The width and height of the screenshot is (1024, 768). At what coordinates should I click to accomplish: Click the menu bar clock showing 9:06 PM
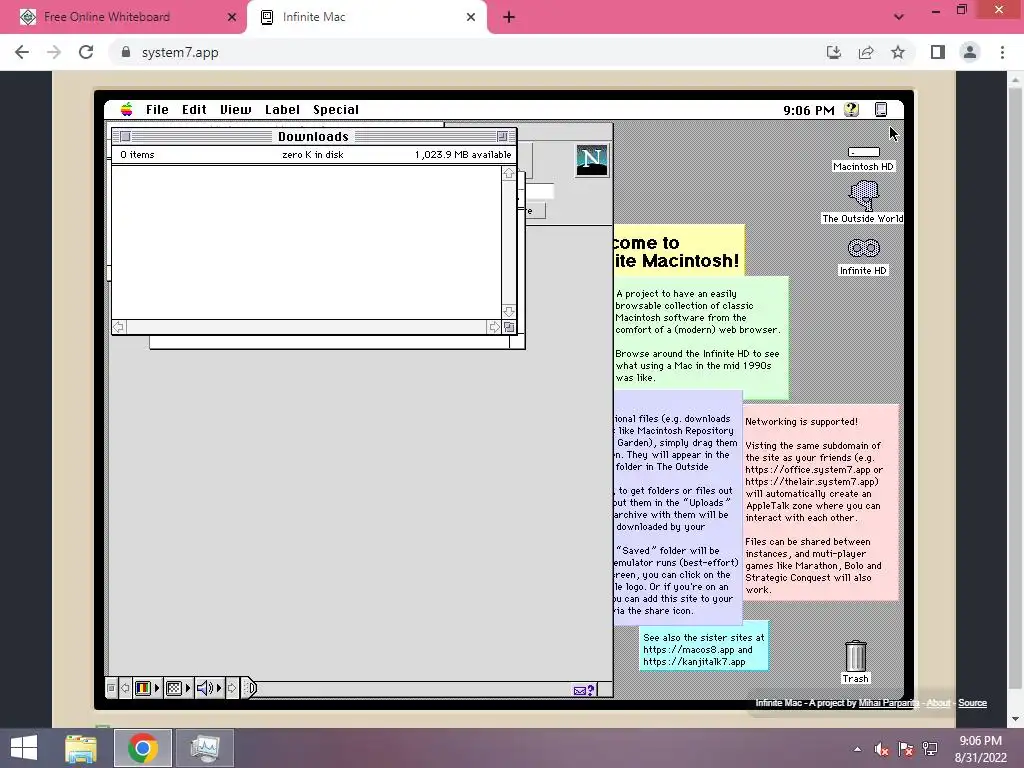click(x=808, y=110)
